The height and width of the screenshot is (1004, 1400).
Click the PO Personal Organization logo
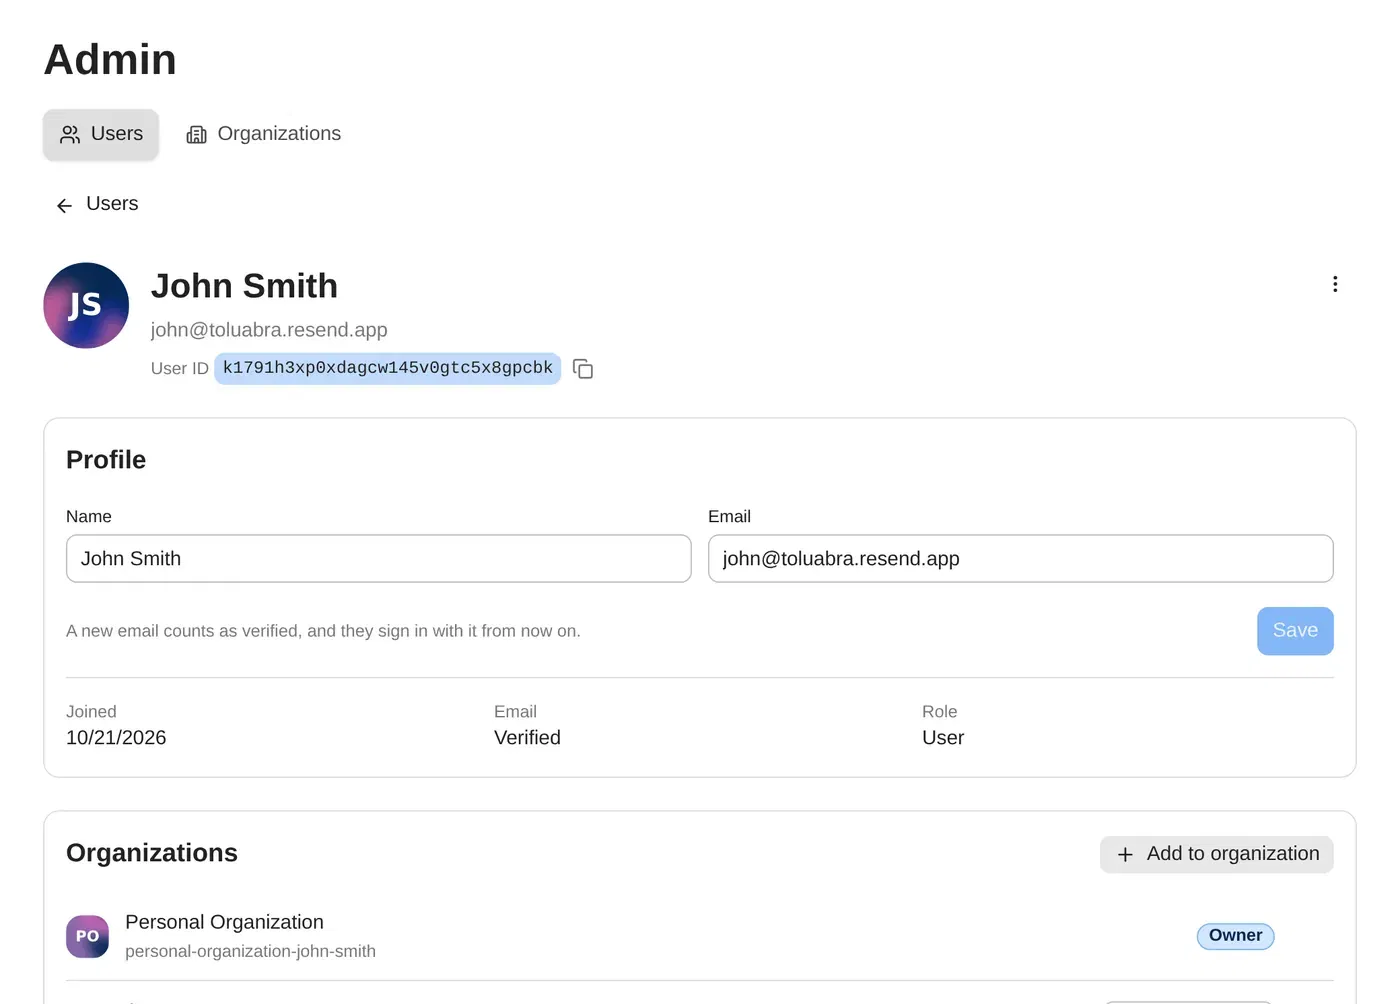[87, 937]
